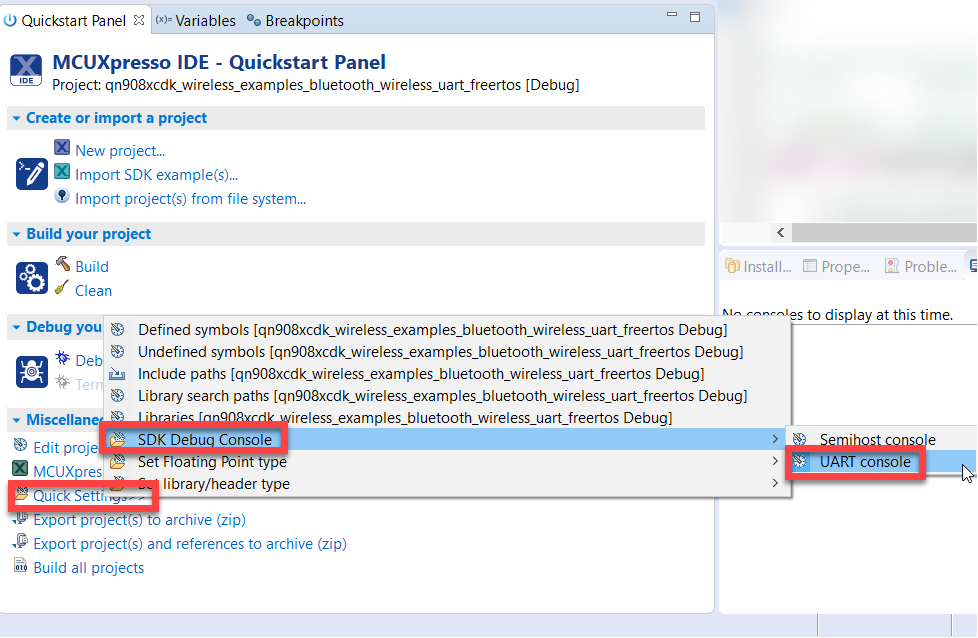This screenshot has width=978, height=638.
Task: Collapse the Debug your project section
Action: coord(16,327)
